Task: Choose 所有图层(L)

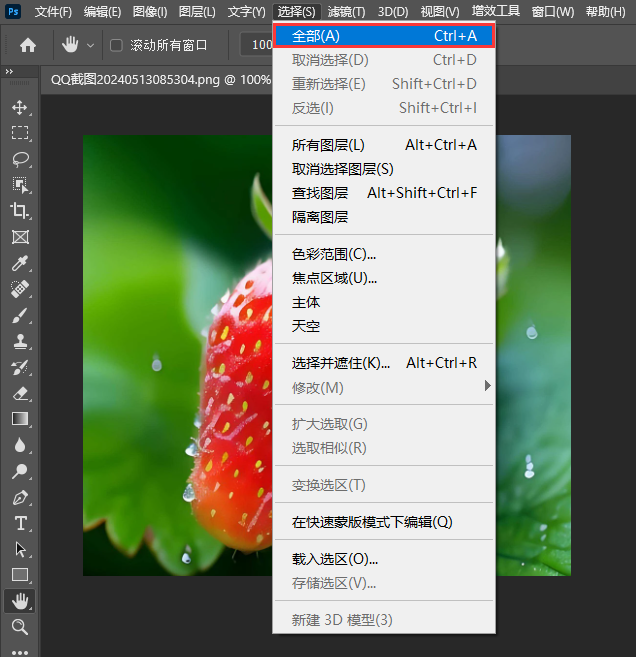Action: 384,145
